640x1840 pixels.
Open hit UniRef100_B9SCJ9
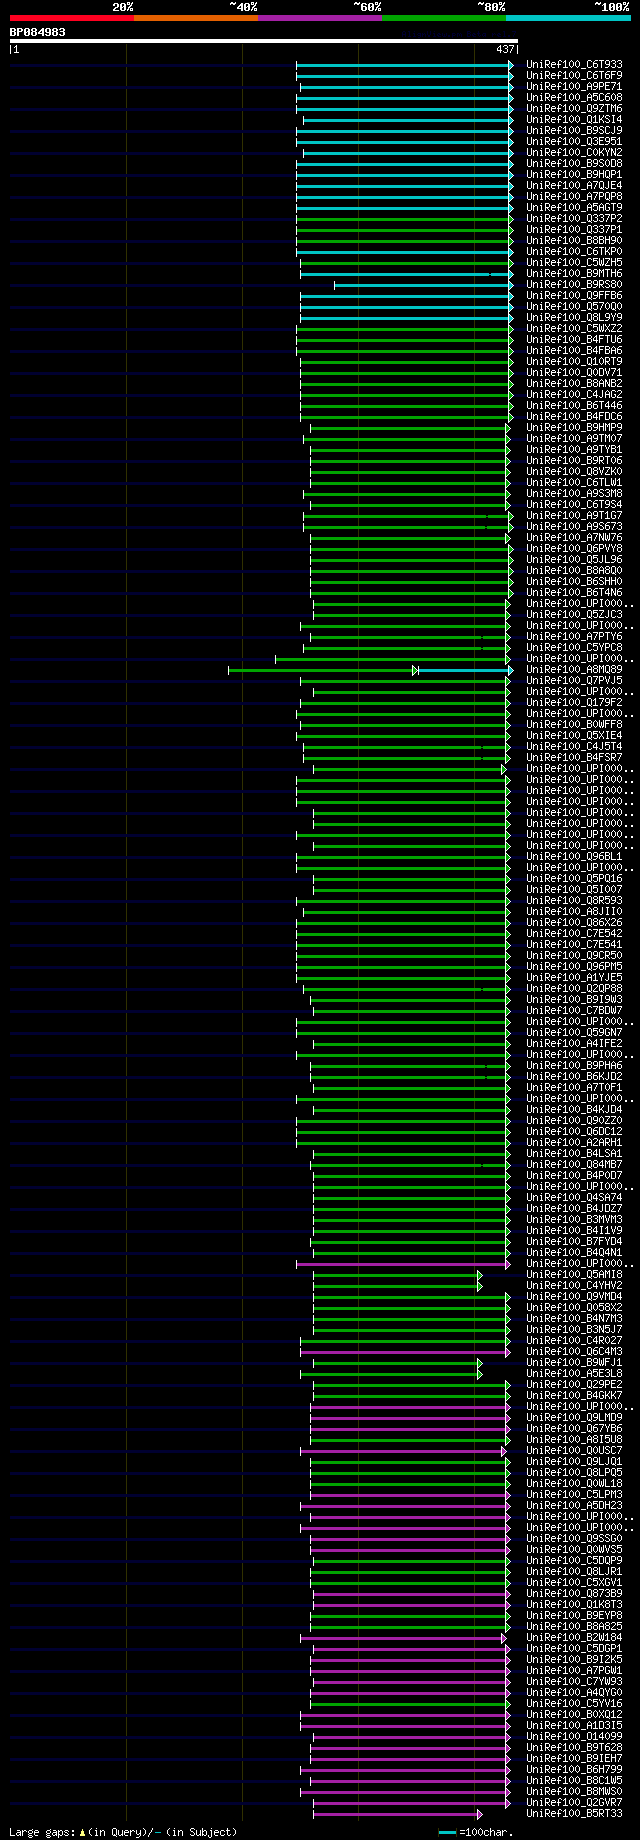(x=574, y=131)
